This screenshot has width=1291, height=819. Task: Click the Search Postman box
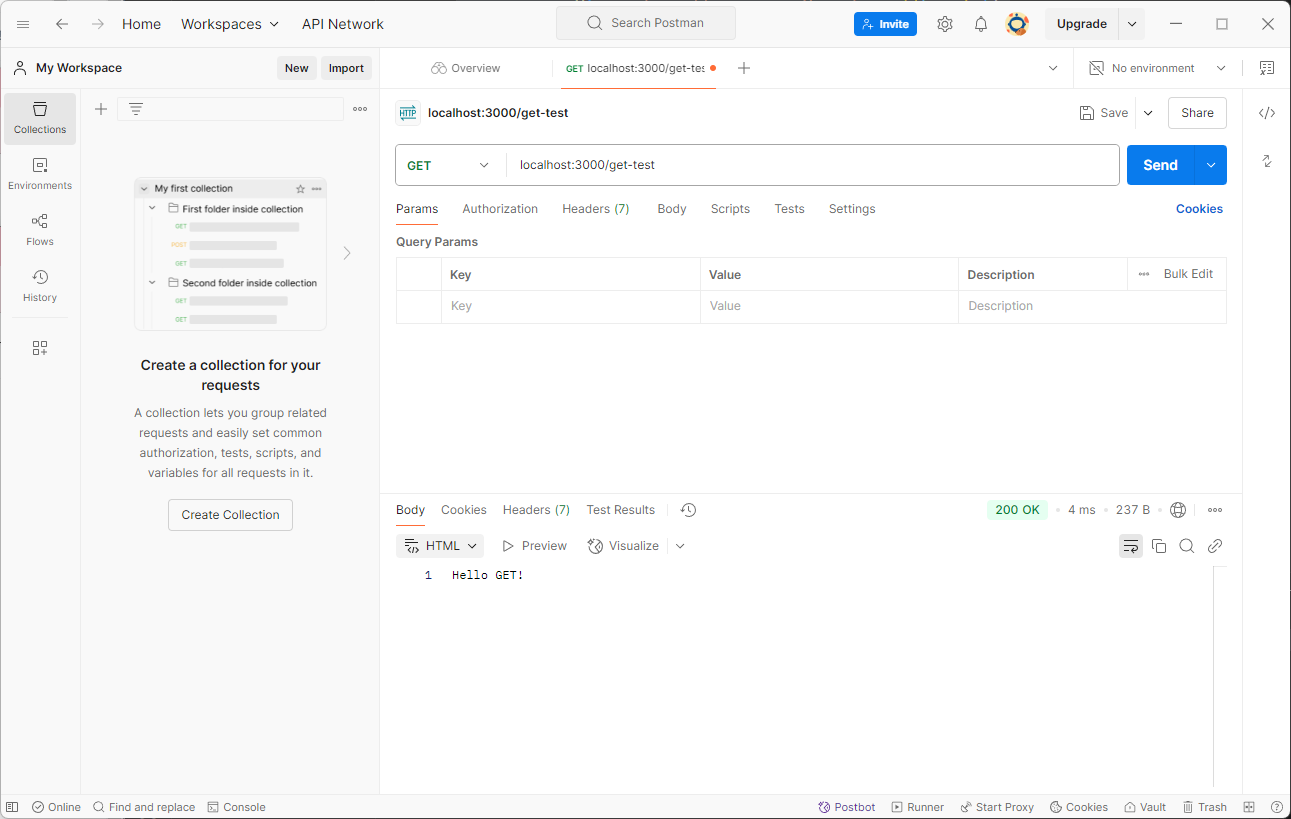(x=646, y=23)
